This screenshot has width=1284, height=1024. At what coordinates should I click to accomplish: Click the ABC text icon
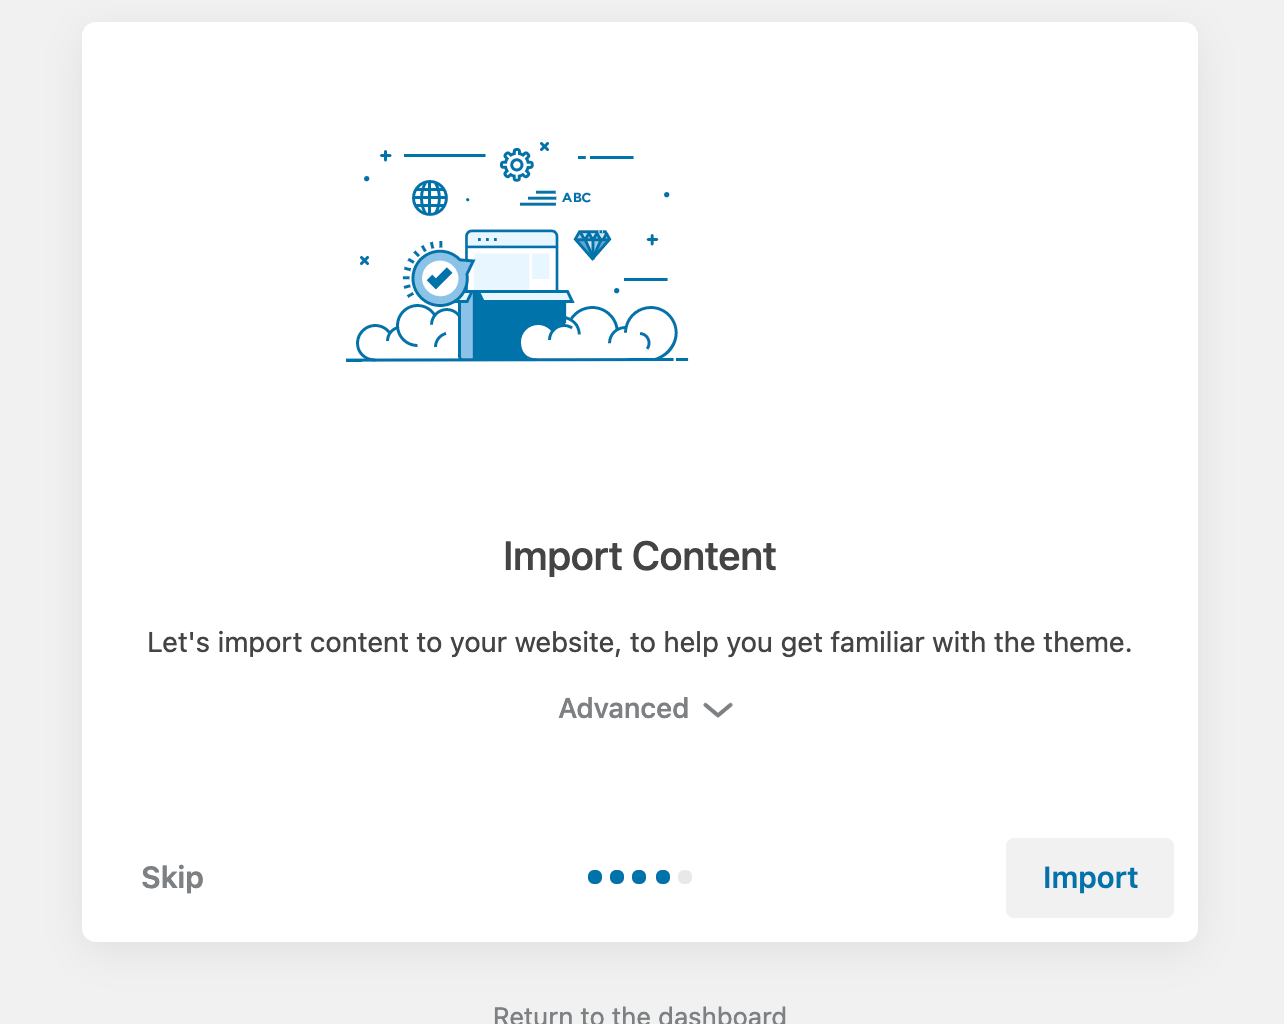coord(576,198)
